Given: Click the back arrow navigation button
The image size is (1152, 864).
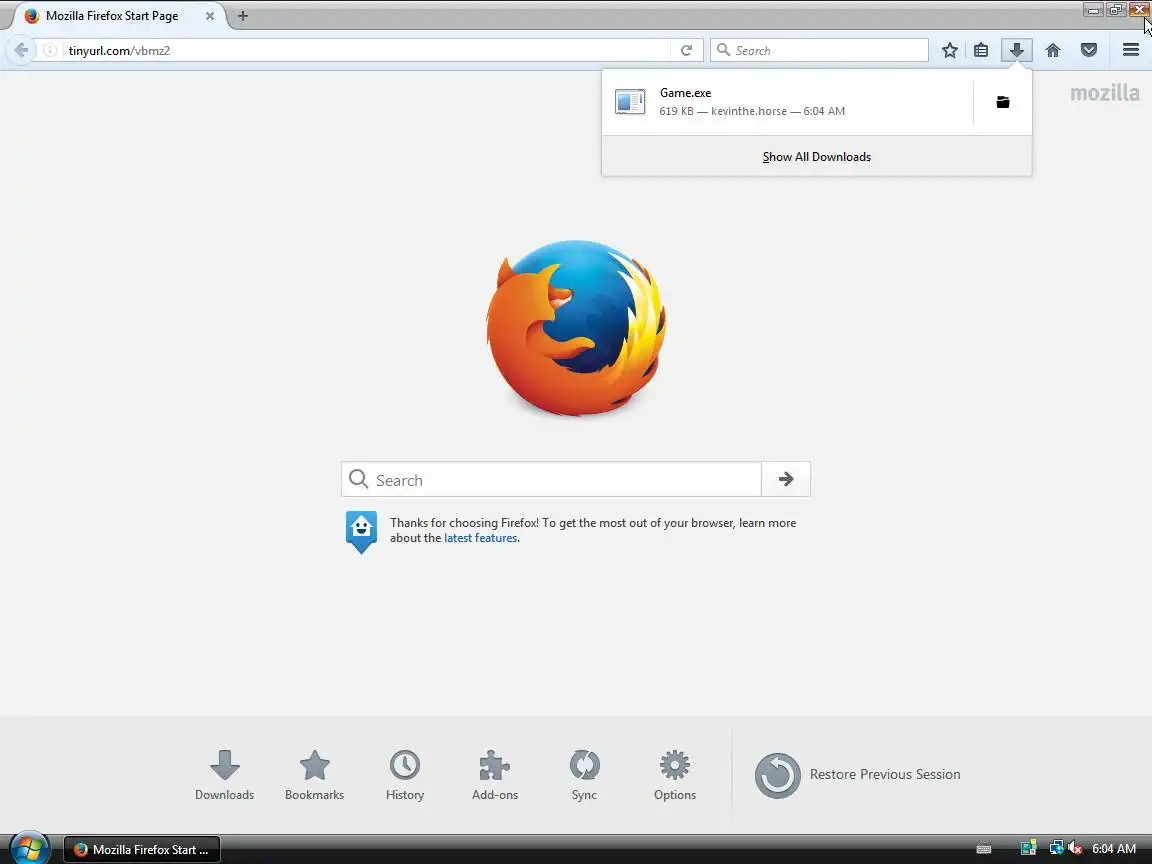Looking at the screenshot, I should pos(21,50).
